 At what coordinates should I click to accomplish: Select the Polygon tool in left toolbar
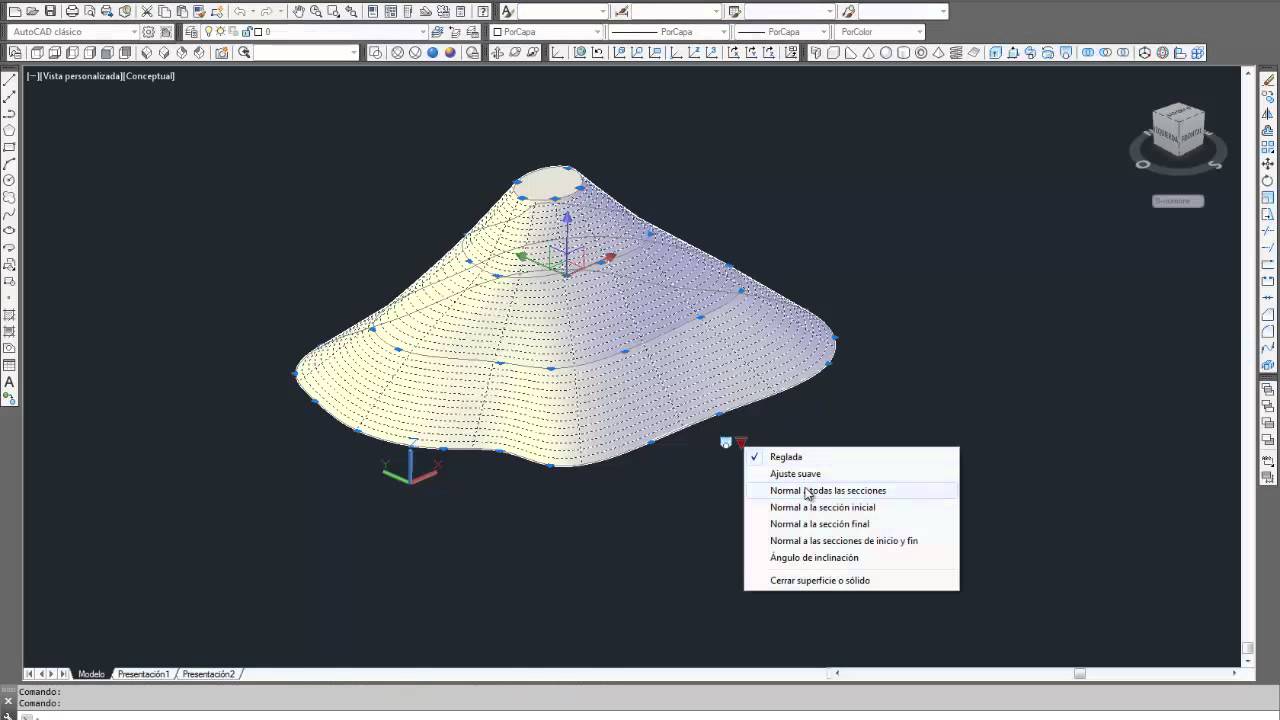point(10,130)
